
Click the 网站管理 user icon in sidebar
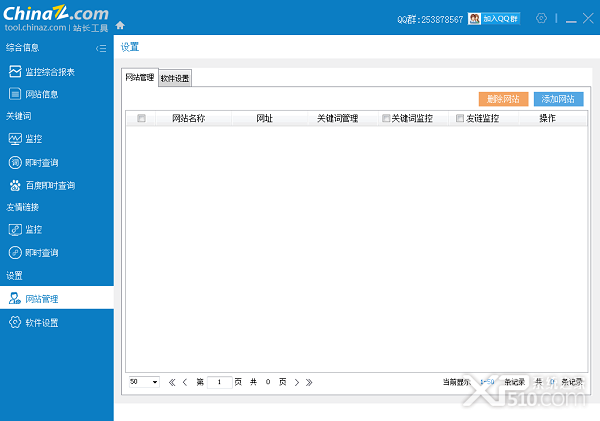point(15,298)
